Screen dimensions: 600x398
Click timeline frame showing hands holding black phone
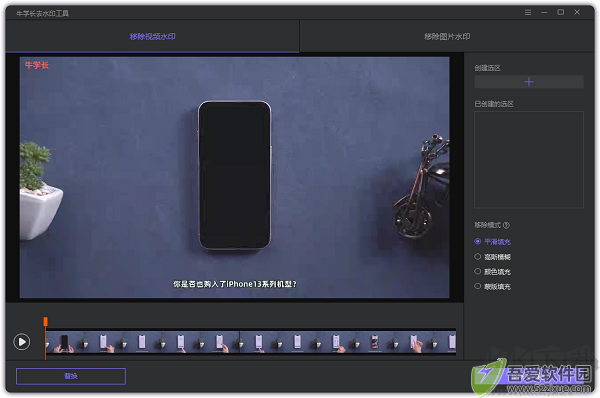tap(64, 343)
